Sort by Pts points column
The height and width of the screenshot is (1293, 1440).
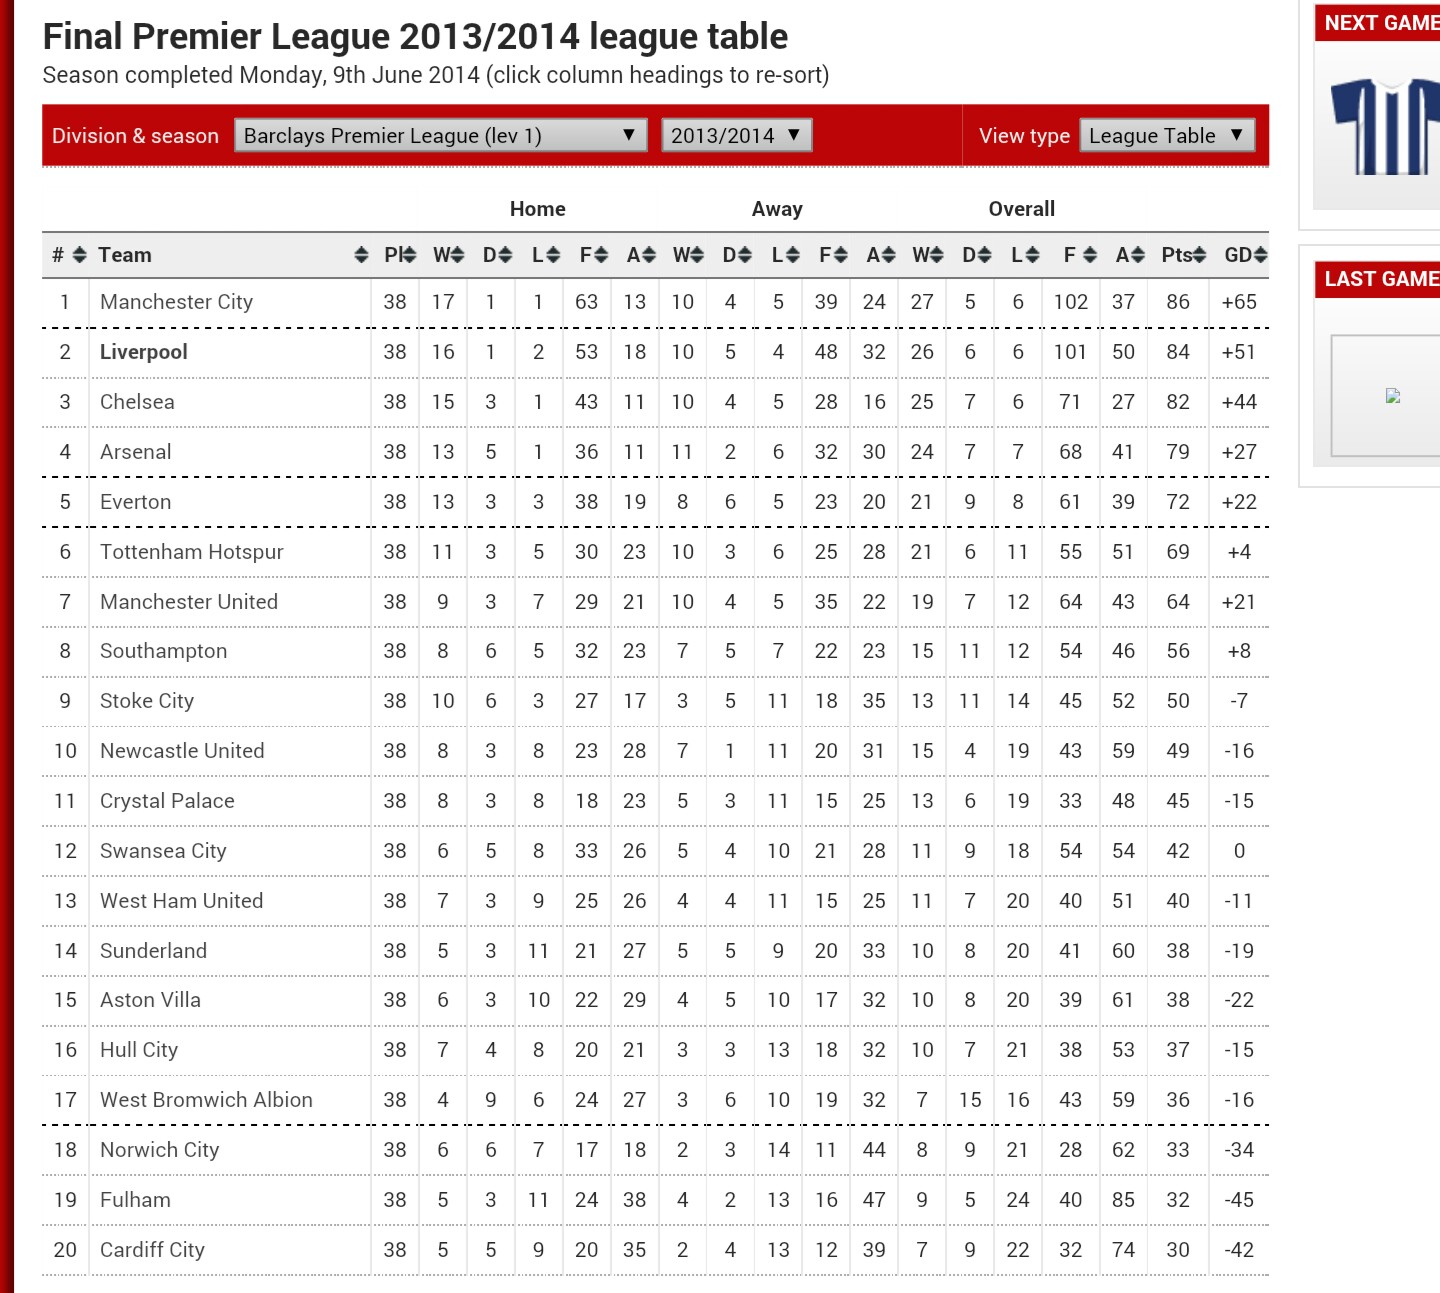(x=1184, y=255)
